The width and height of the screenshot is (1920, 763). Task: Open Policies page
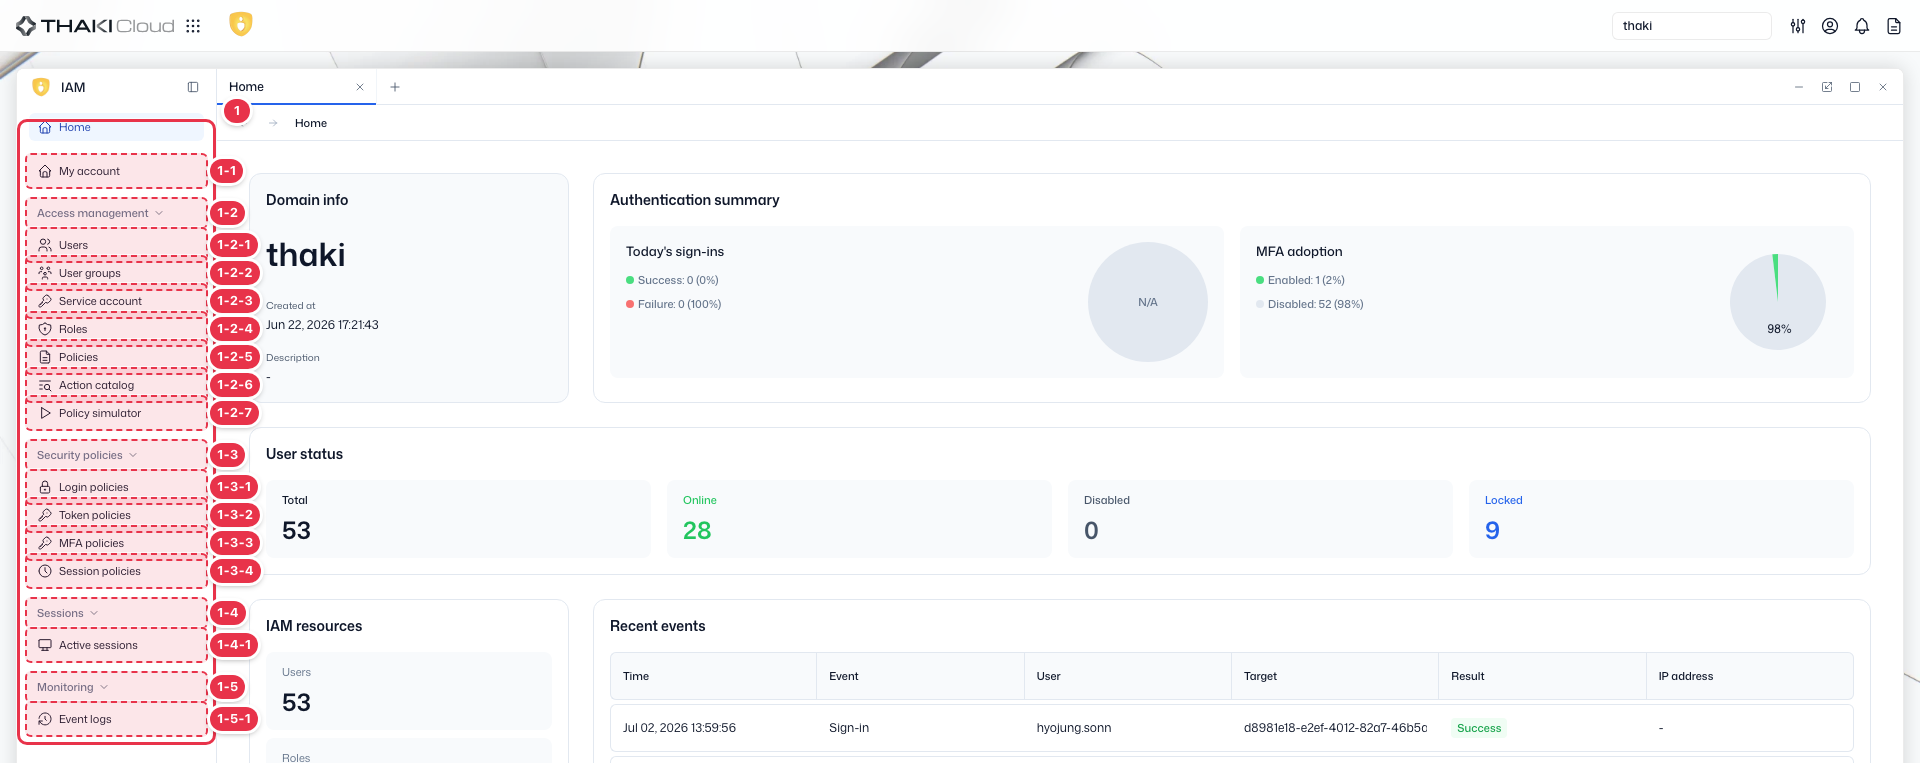pyautogui.click(x=116, y=357)
